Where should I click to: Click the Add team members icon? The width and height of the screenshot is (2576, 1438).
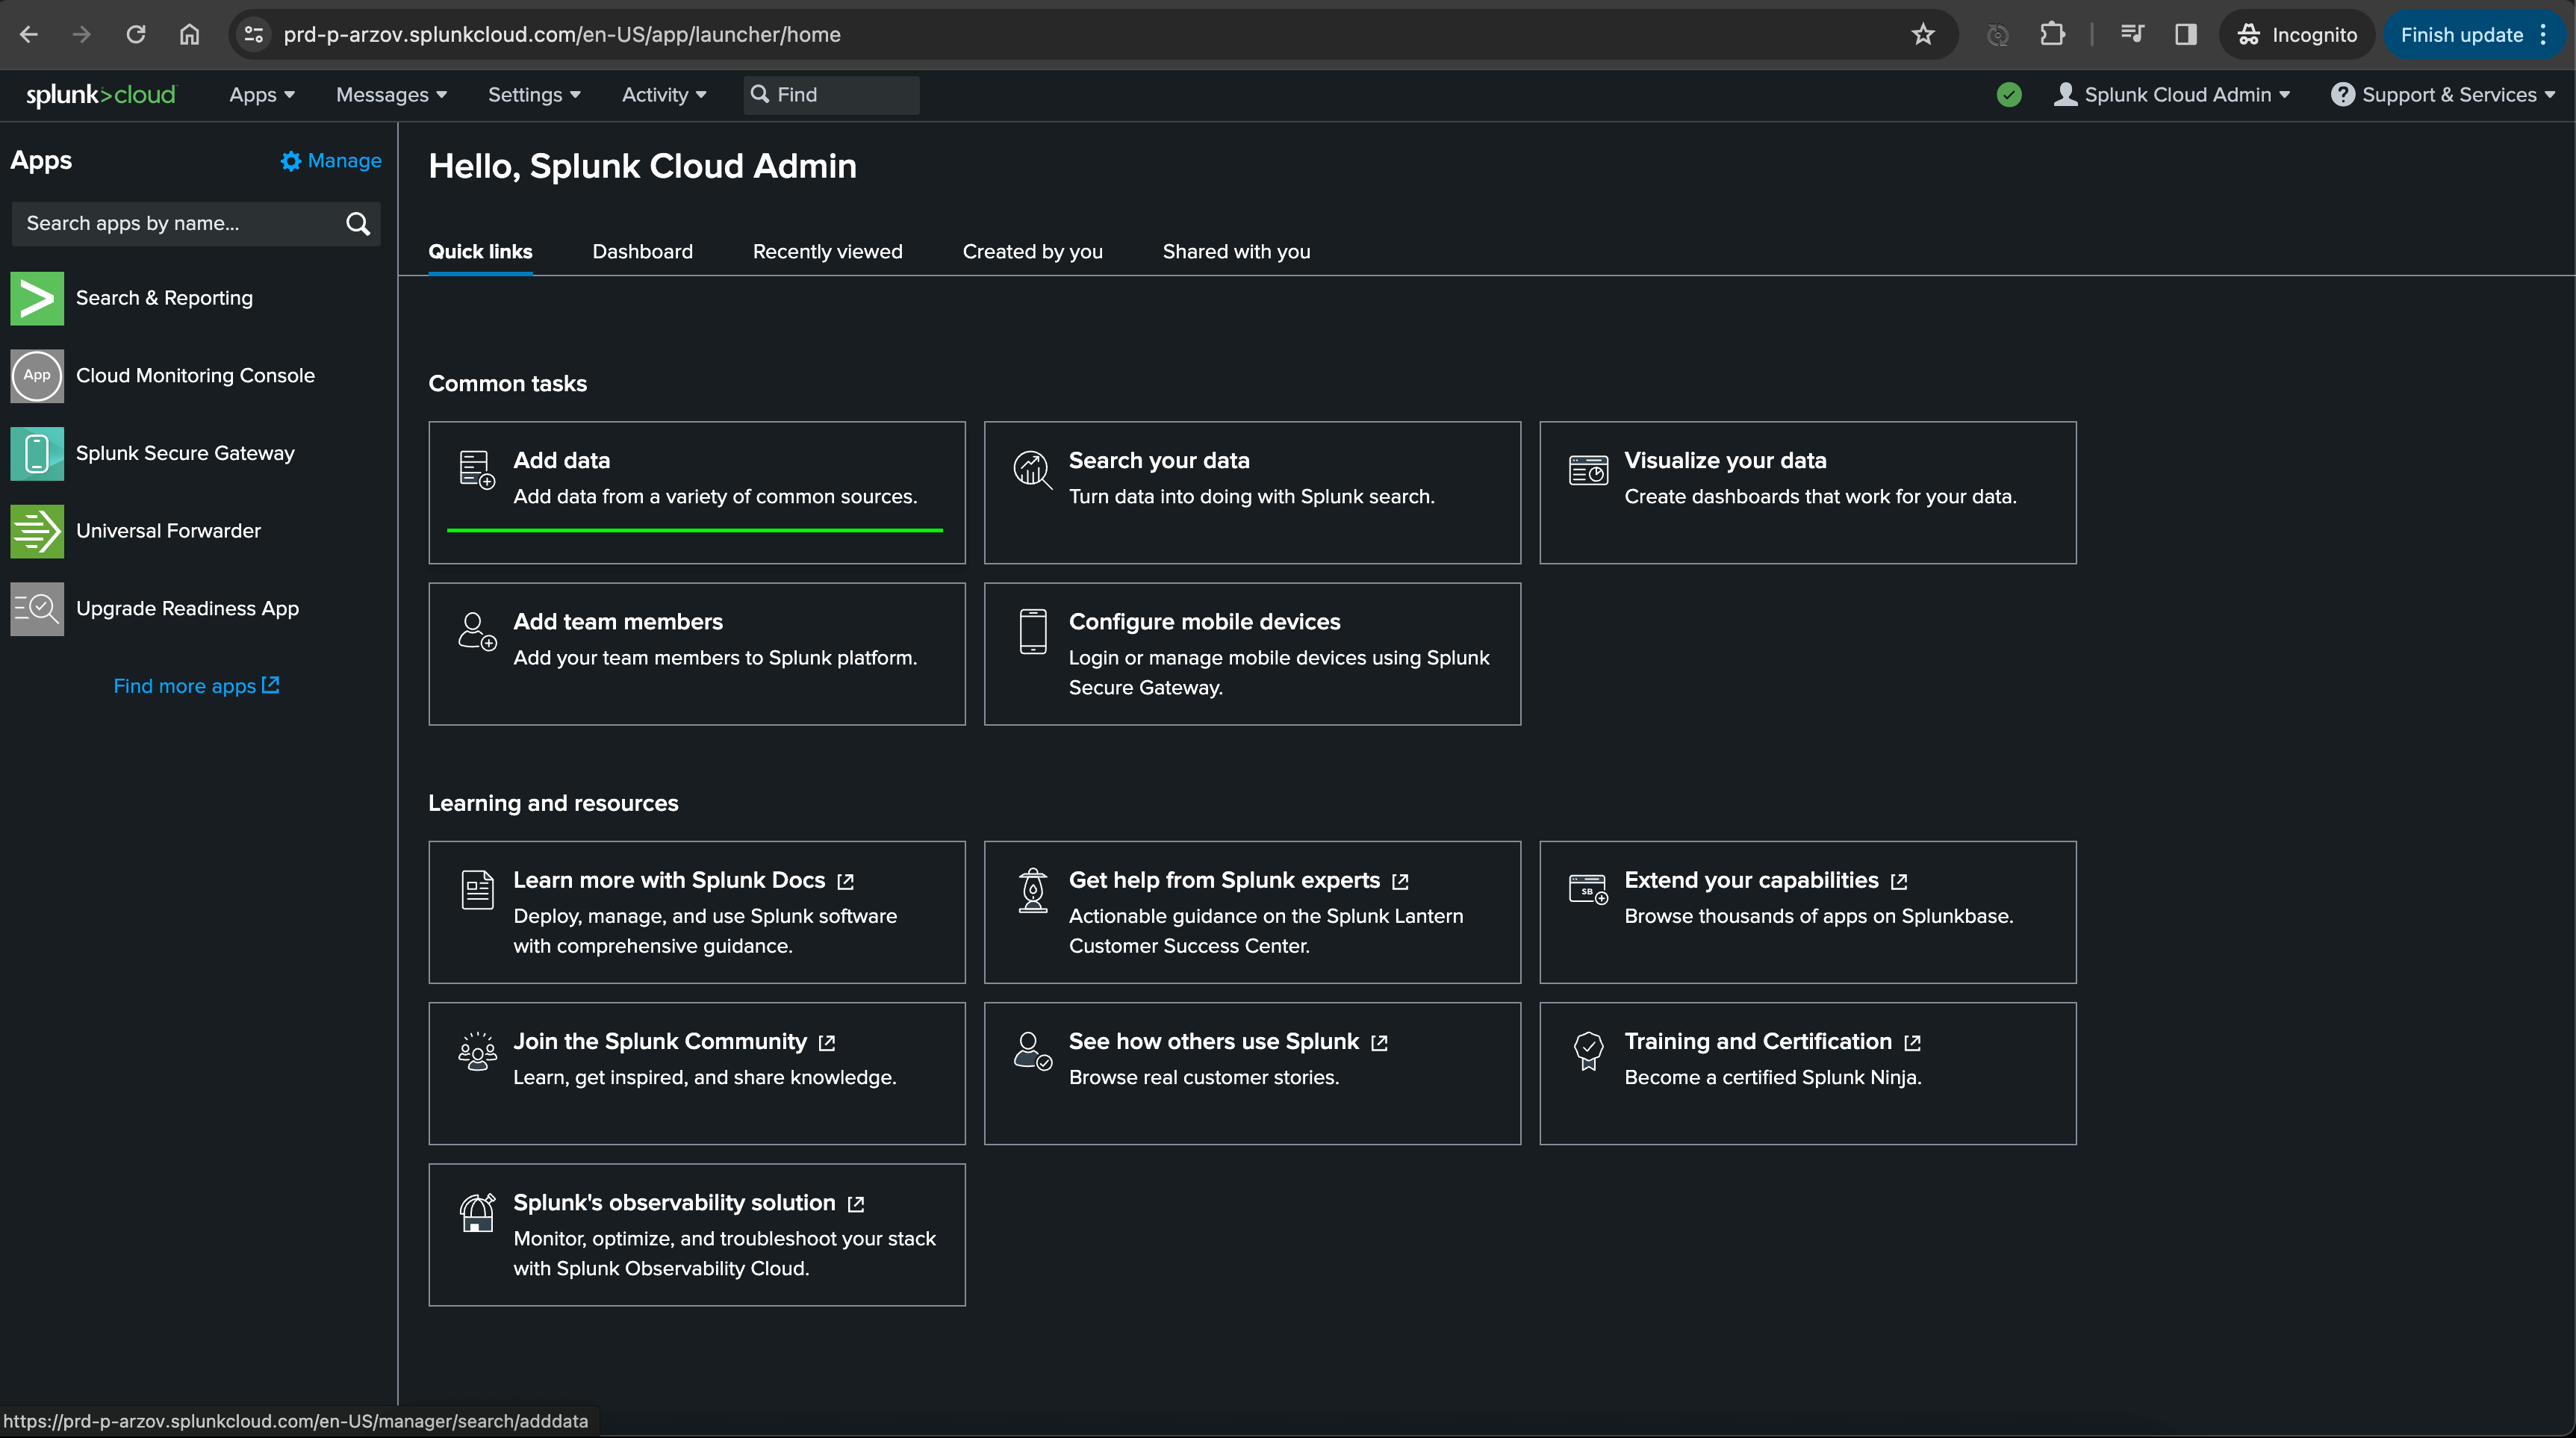coord(477,631)
